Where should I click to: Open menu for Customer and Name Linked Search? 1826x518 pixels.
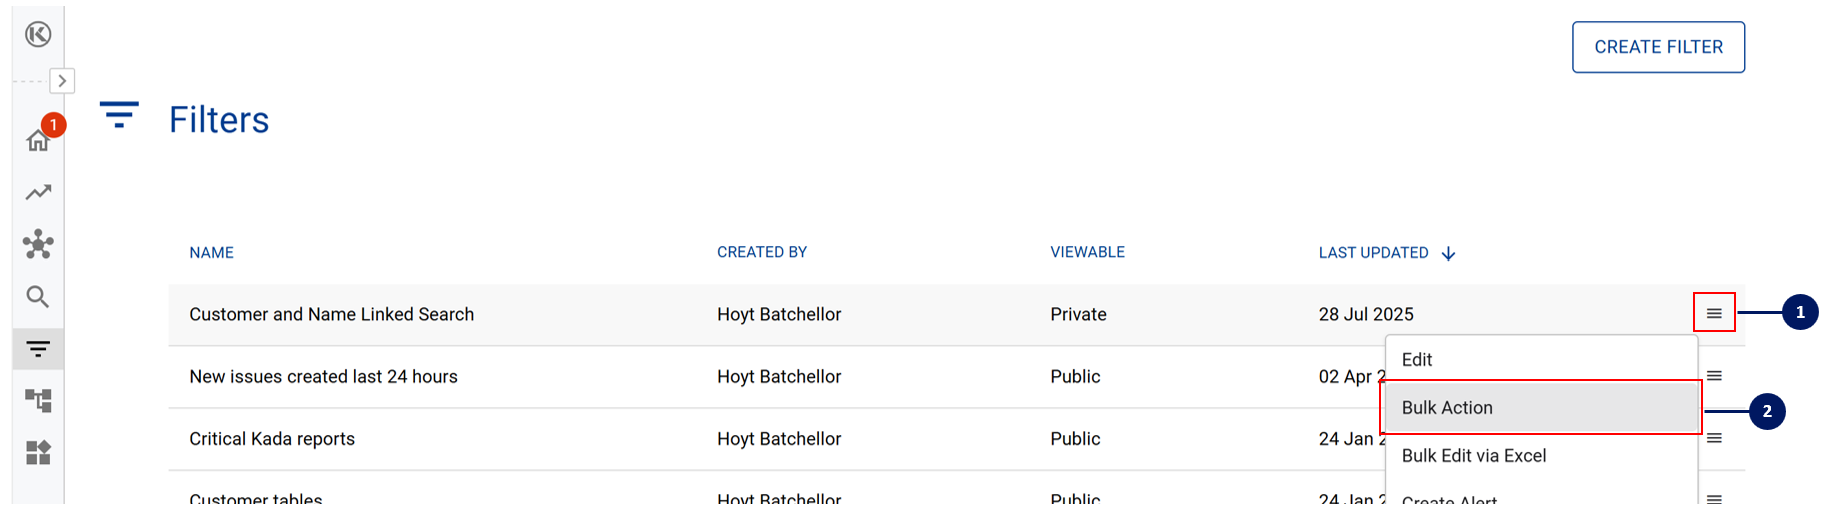(1714, 313)
